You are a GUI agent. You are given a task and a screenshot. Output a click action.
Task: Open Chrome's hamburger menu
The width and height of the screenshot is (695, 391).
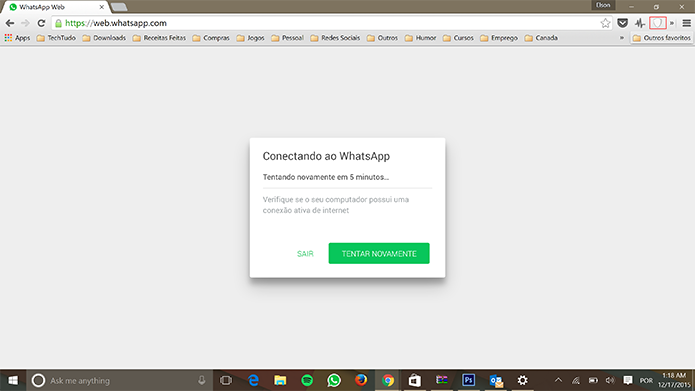pos(686,23)
